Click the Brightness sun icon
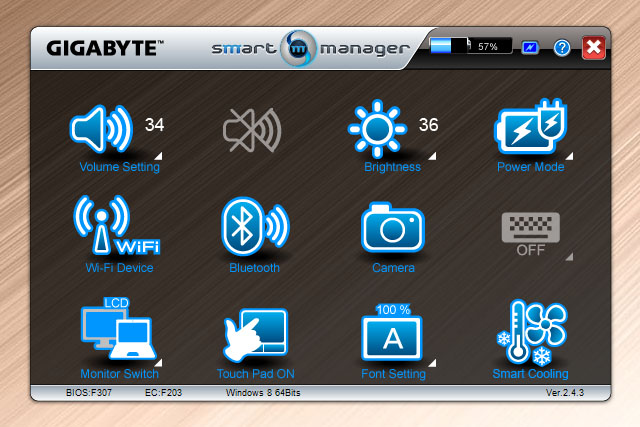This screenshot has width=640, height=427. click(377, 129)
